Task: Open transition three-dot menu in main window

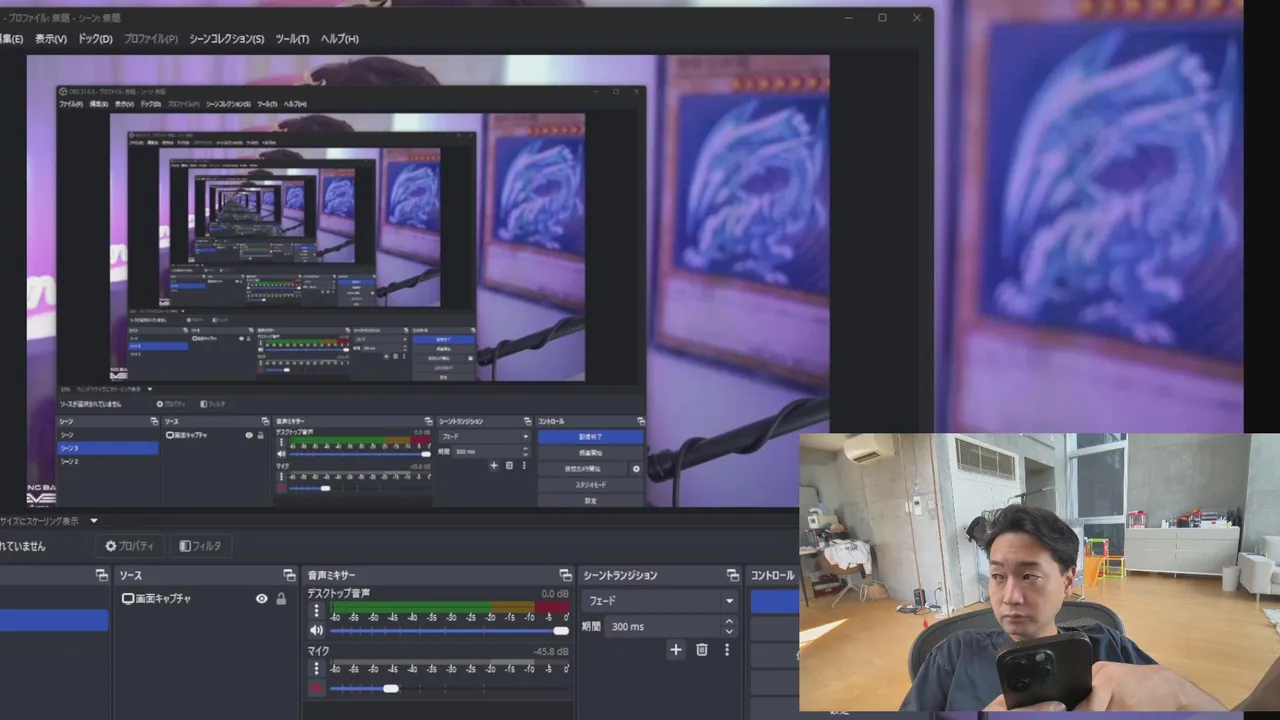Action: [x=726, y=650]
